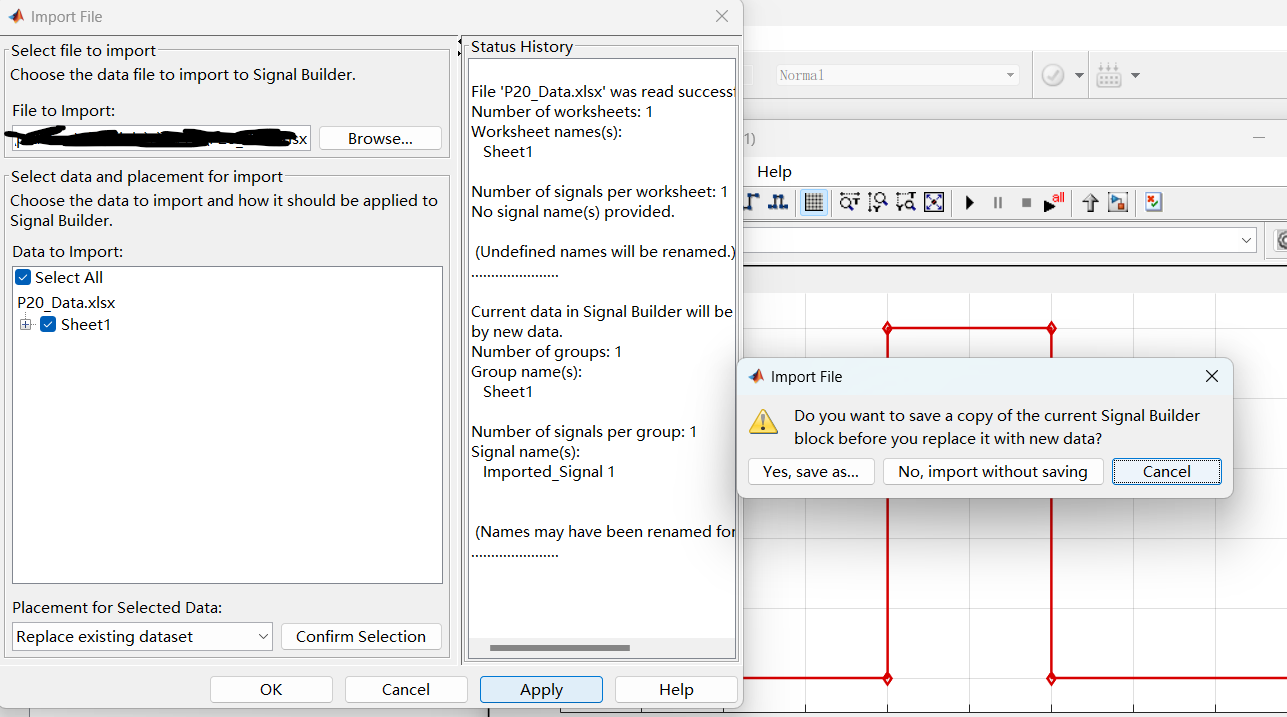Click the Sheet1 label in data tree
The height and width of the screenshot is (717, 1287).
coord(86,324)
